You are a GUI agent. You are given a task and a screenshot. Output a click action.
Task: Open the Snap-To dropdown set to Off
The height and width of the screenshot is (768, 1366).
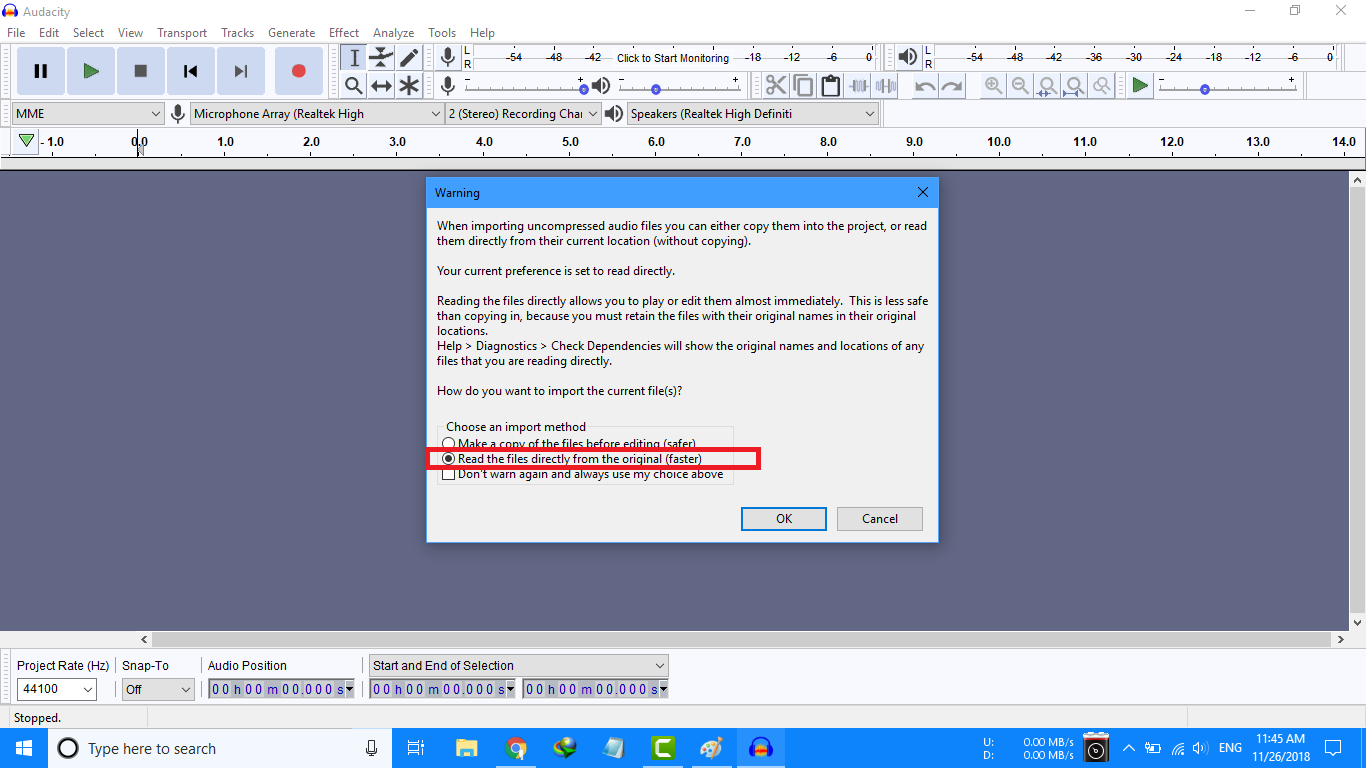click(x=158, y=689)
